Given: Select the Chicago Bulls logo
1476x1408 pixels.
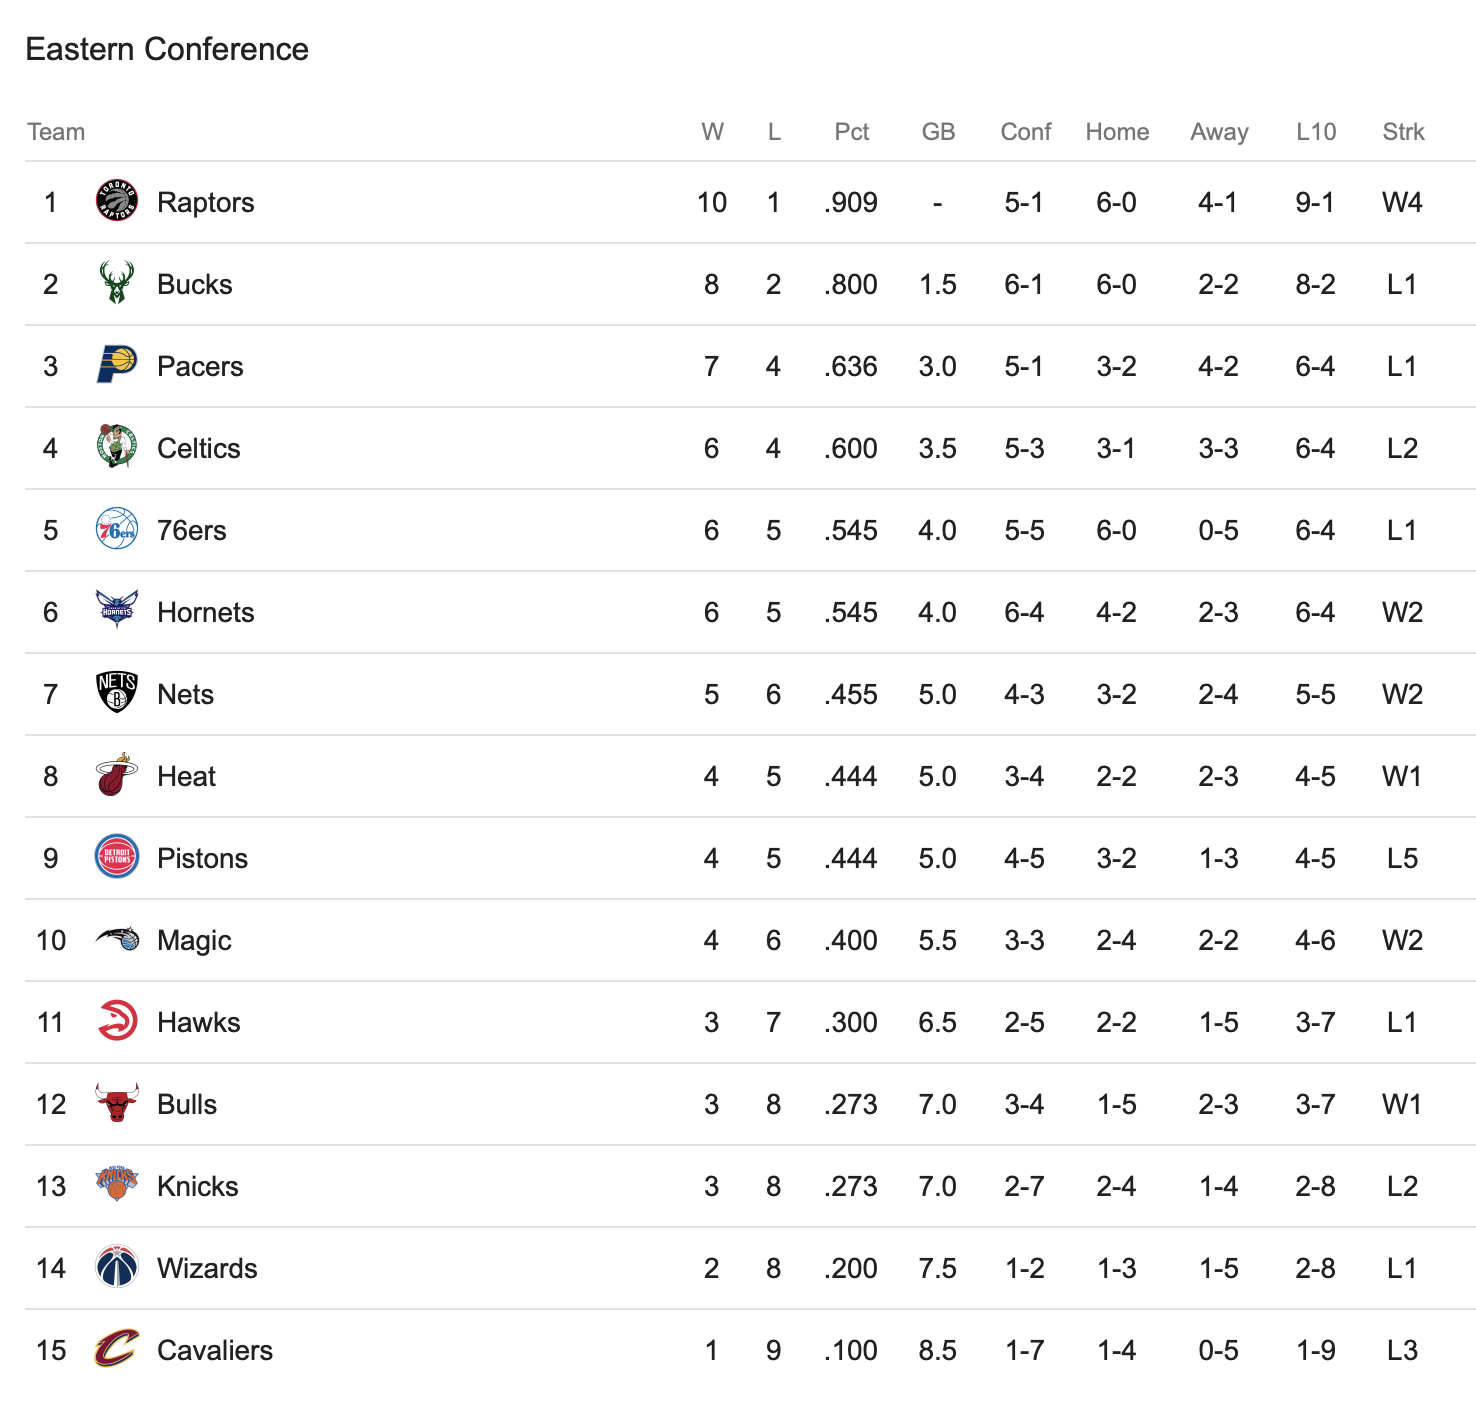Looking at the screenshot, I should 116,1103.
